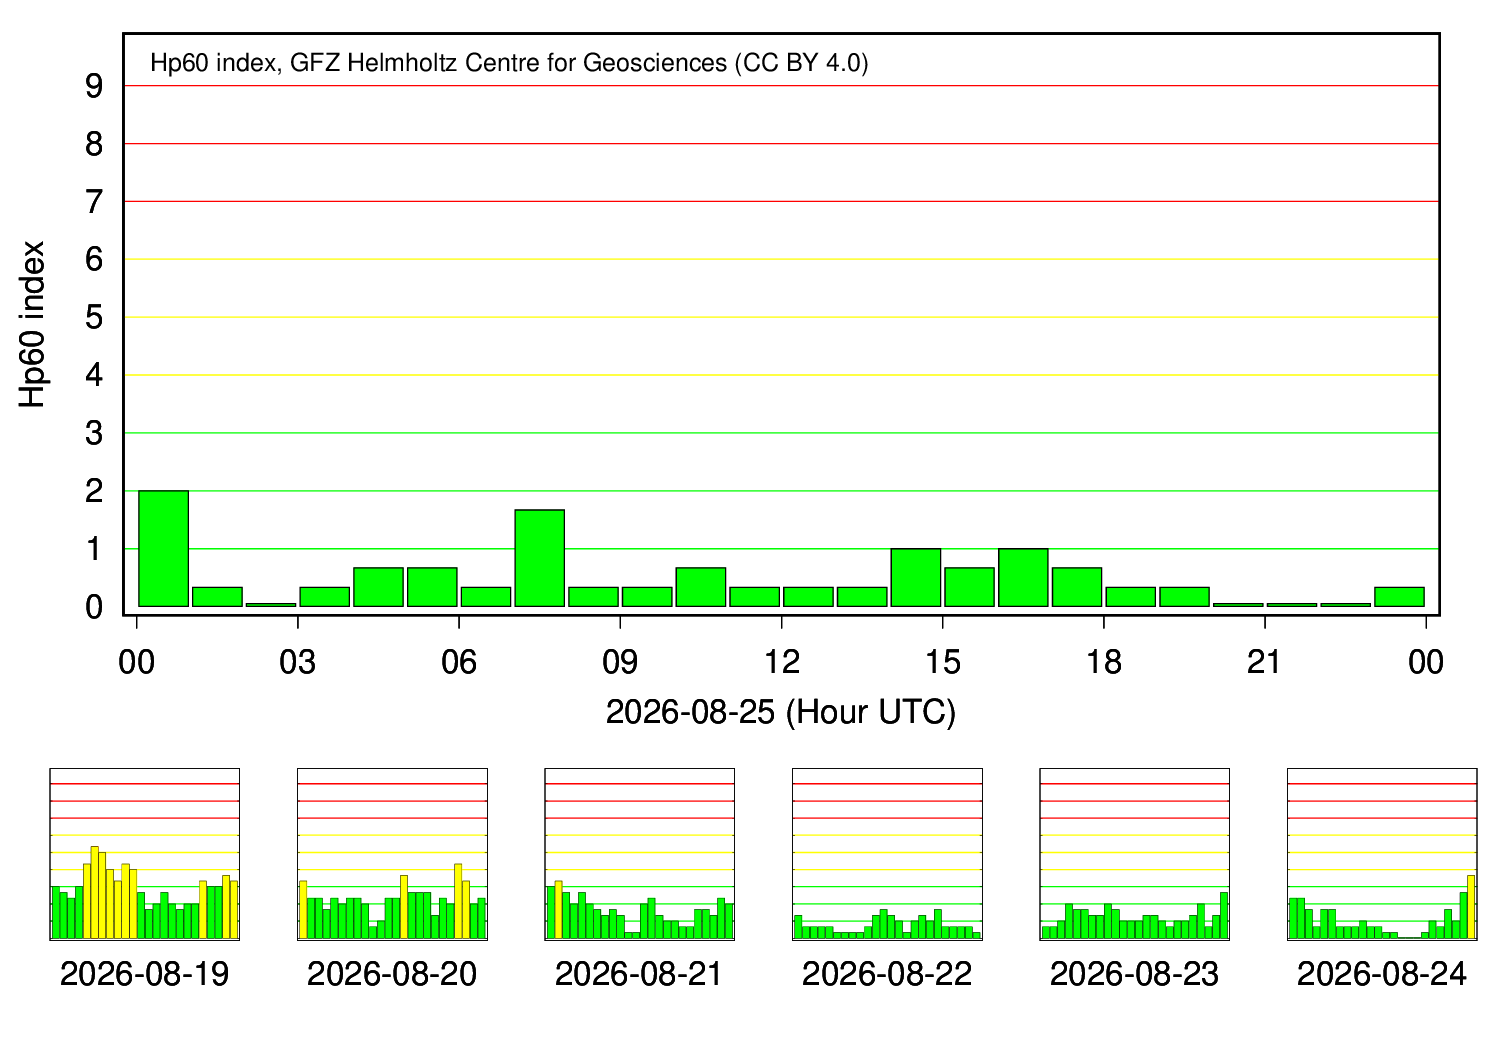Click the y-axis tick label 7
Viewport: 1500px width, 1050px height.
[94, 202]
